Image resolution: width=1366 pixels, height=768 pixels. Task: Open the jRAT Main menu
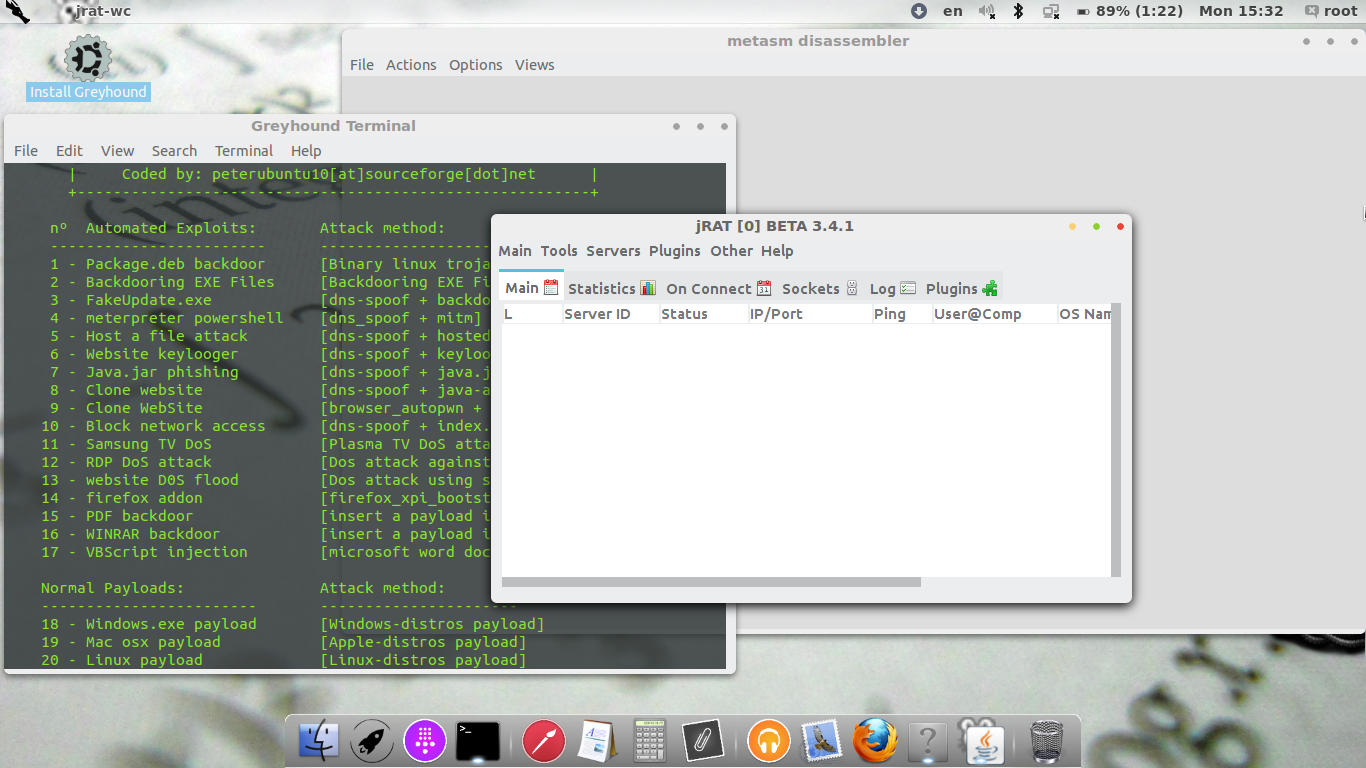pos(515,251)
